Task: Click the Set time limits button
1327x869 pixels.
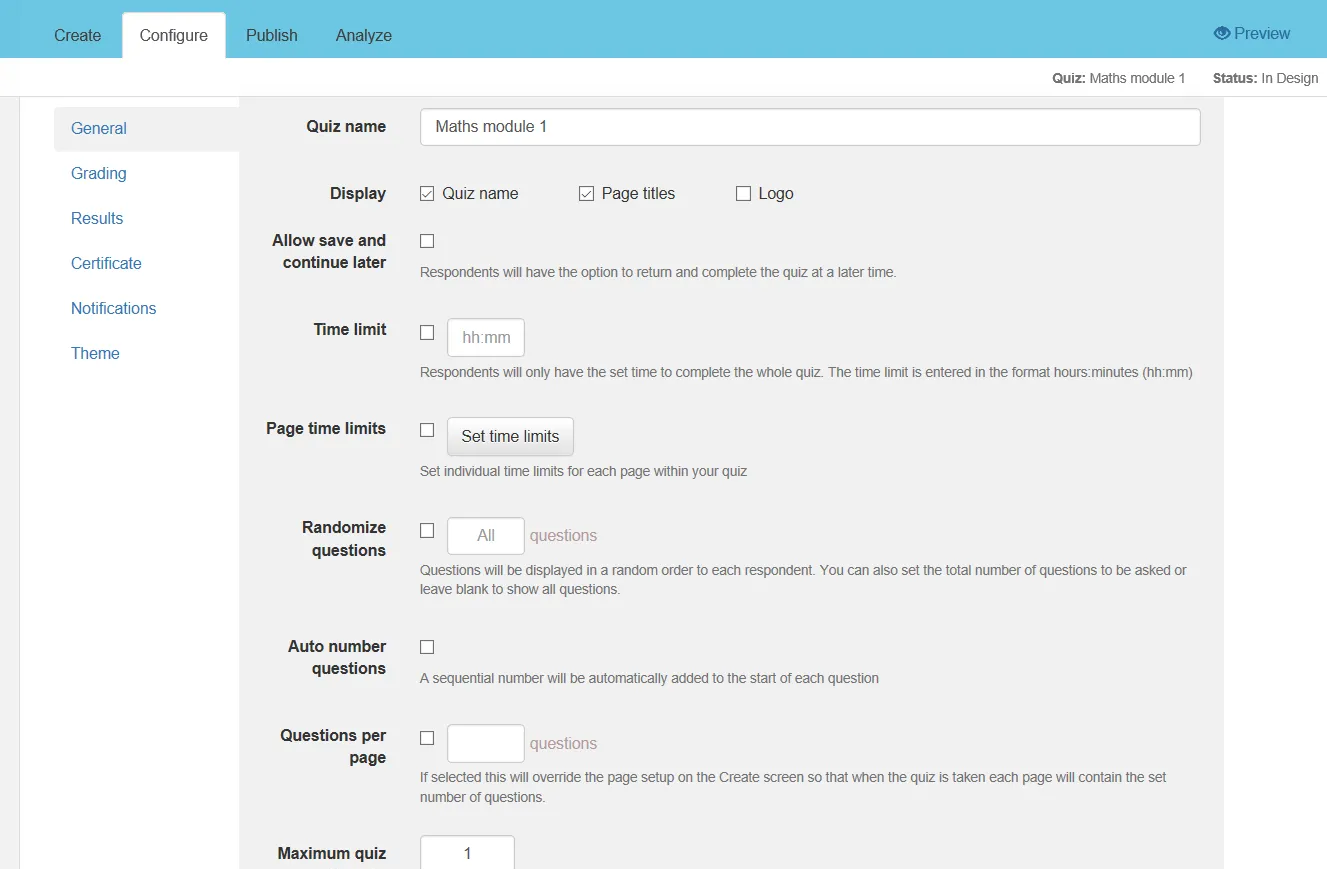Action: pyautogui.click(x=510, y=436)
